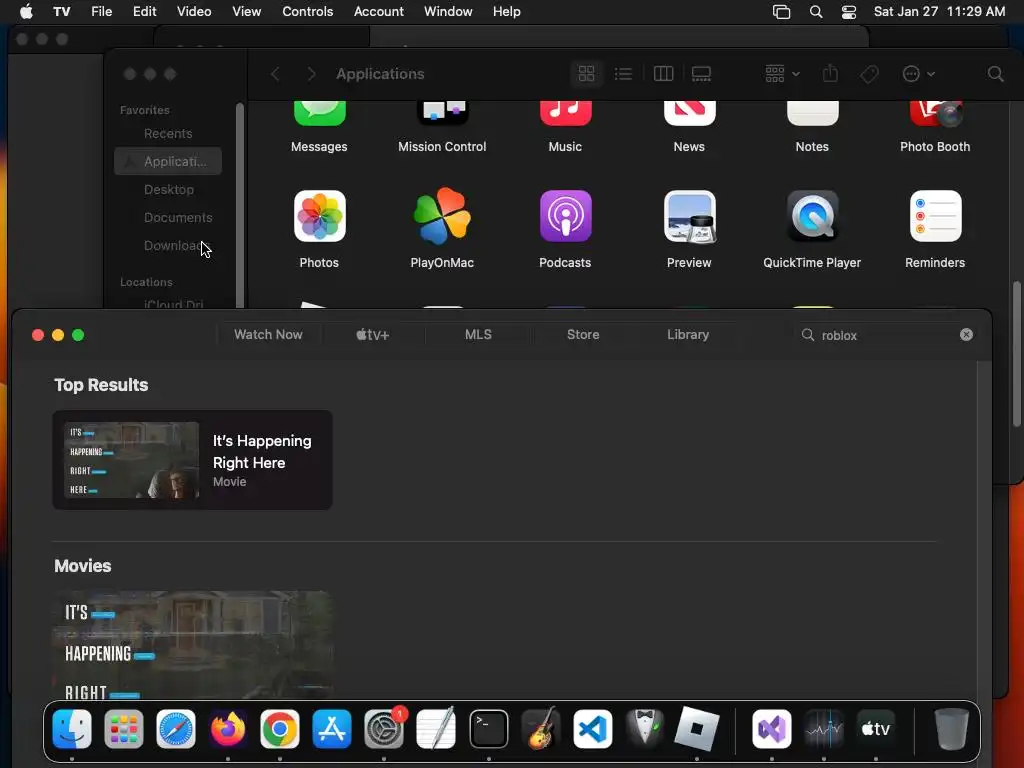Open GarageBand from the Dock
1024x768 pixels.
pyautogui.click(x=541, y=729)
